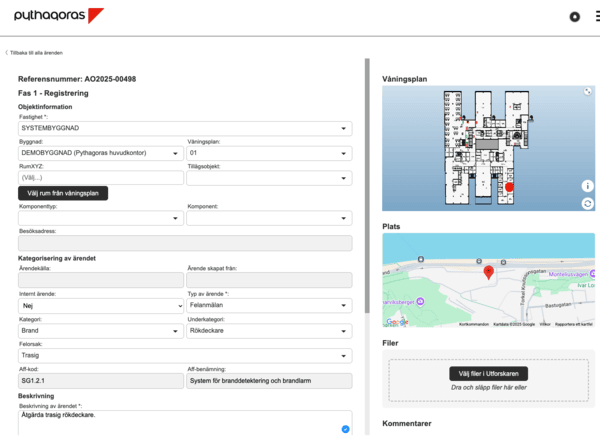The width and height of the screenshot is (600, 439).
Task: Show floor plan info icon
Action: click(x=587, y=186)
